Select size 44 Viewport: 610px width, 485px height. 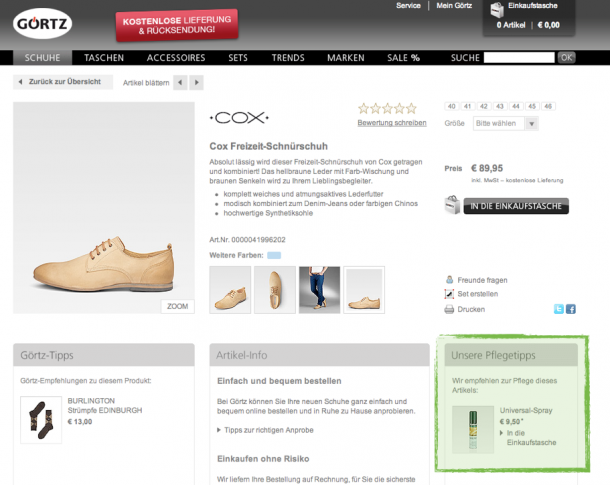[x=516, y=106]
